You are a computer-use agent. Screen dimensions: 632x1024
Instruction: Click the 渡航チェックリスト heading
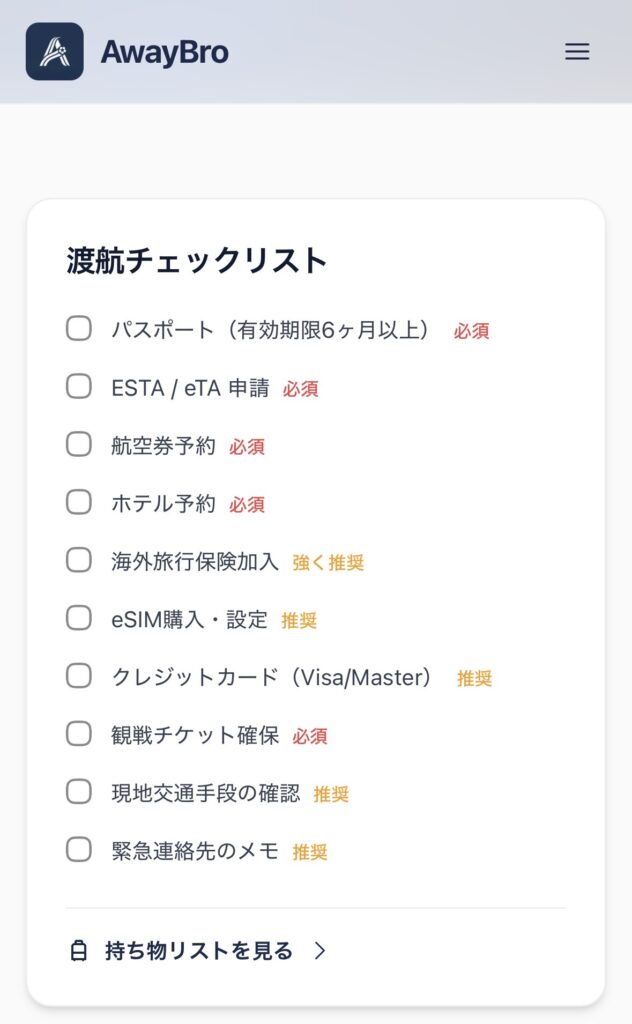coord(197,260)
